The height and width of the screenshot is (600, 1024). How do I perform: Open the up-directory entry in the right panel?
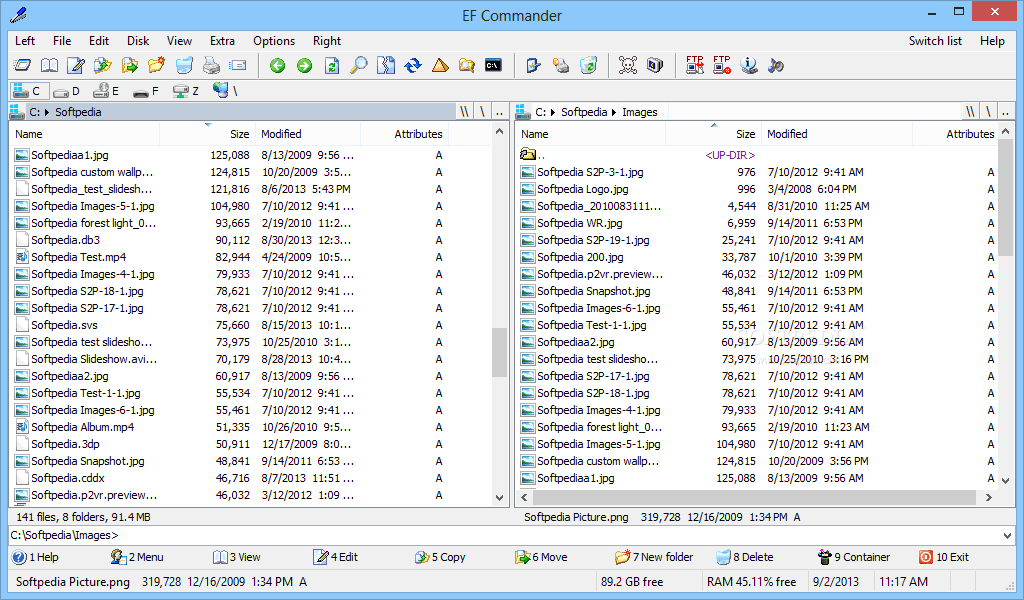click(540, 154)
